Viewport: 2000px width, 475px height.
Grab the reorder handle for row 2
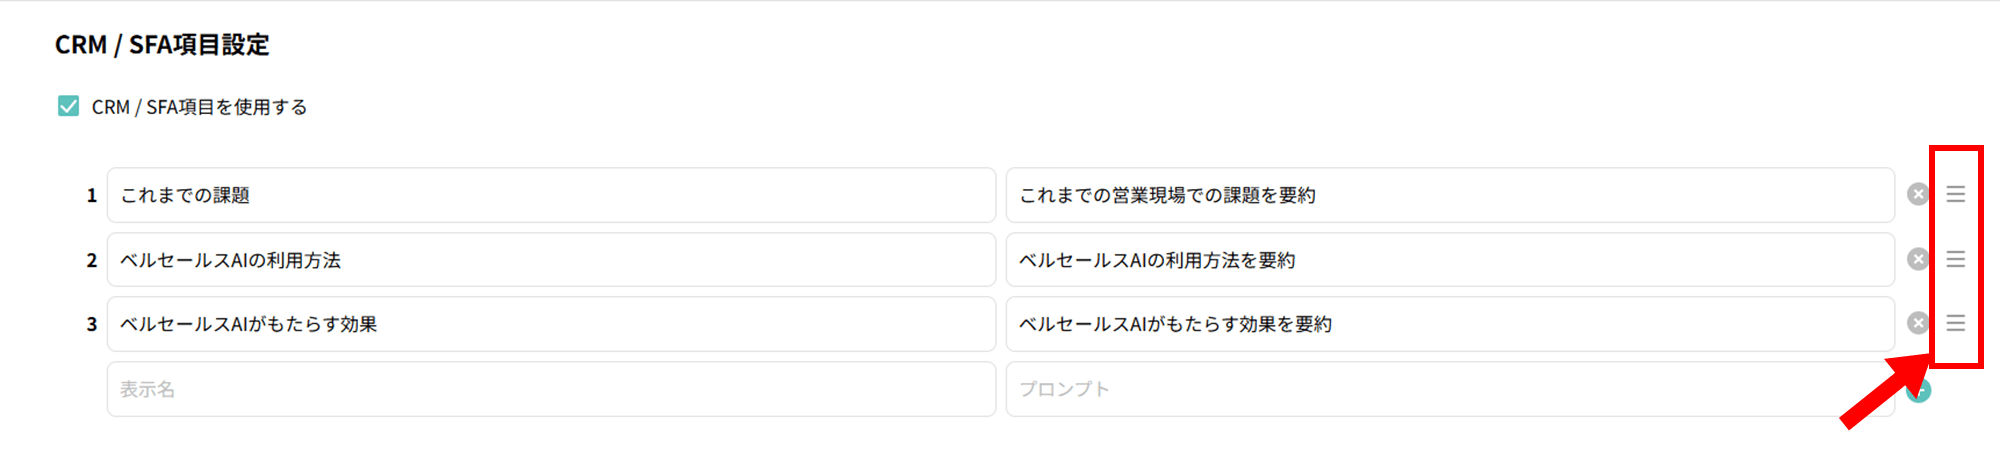coord(1956,259)
